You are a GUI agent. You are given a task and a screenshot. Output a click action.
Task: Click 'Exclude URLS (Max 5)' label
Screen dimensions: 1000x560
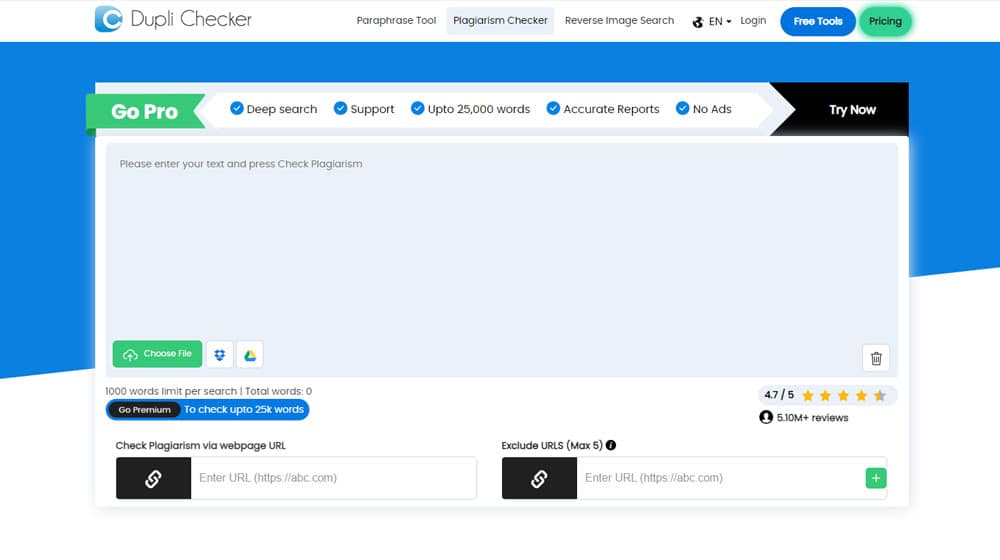point(552,445)
